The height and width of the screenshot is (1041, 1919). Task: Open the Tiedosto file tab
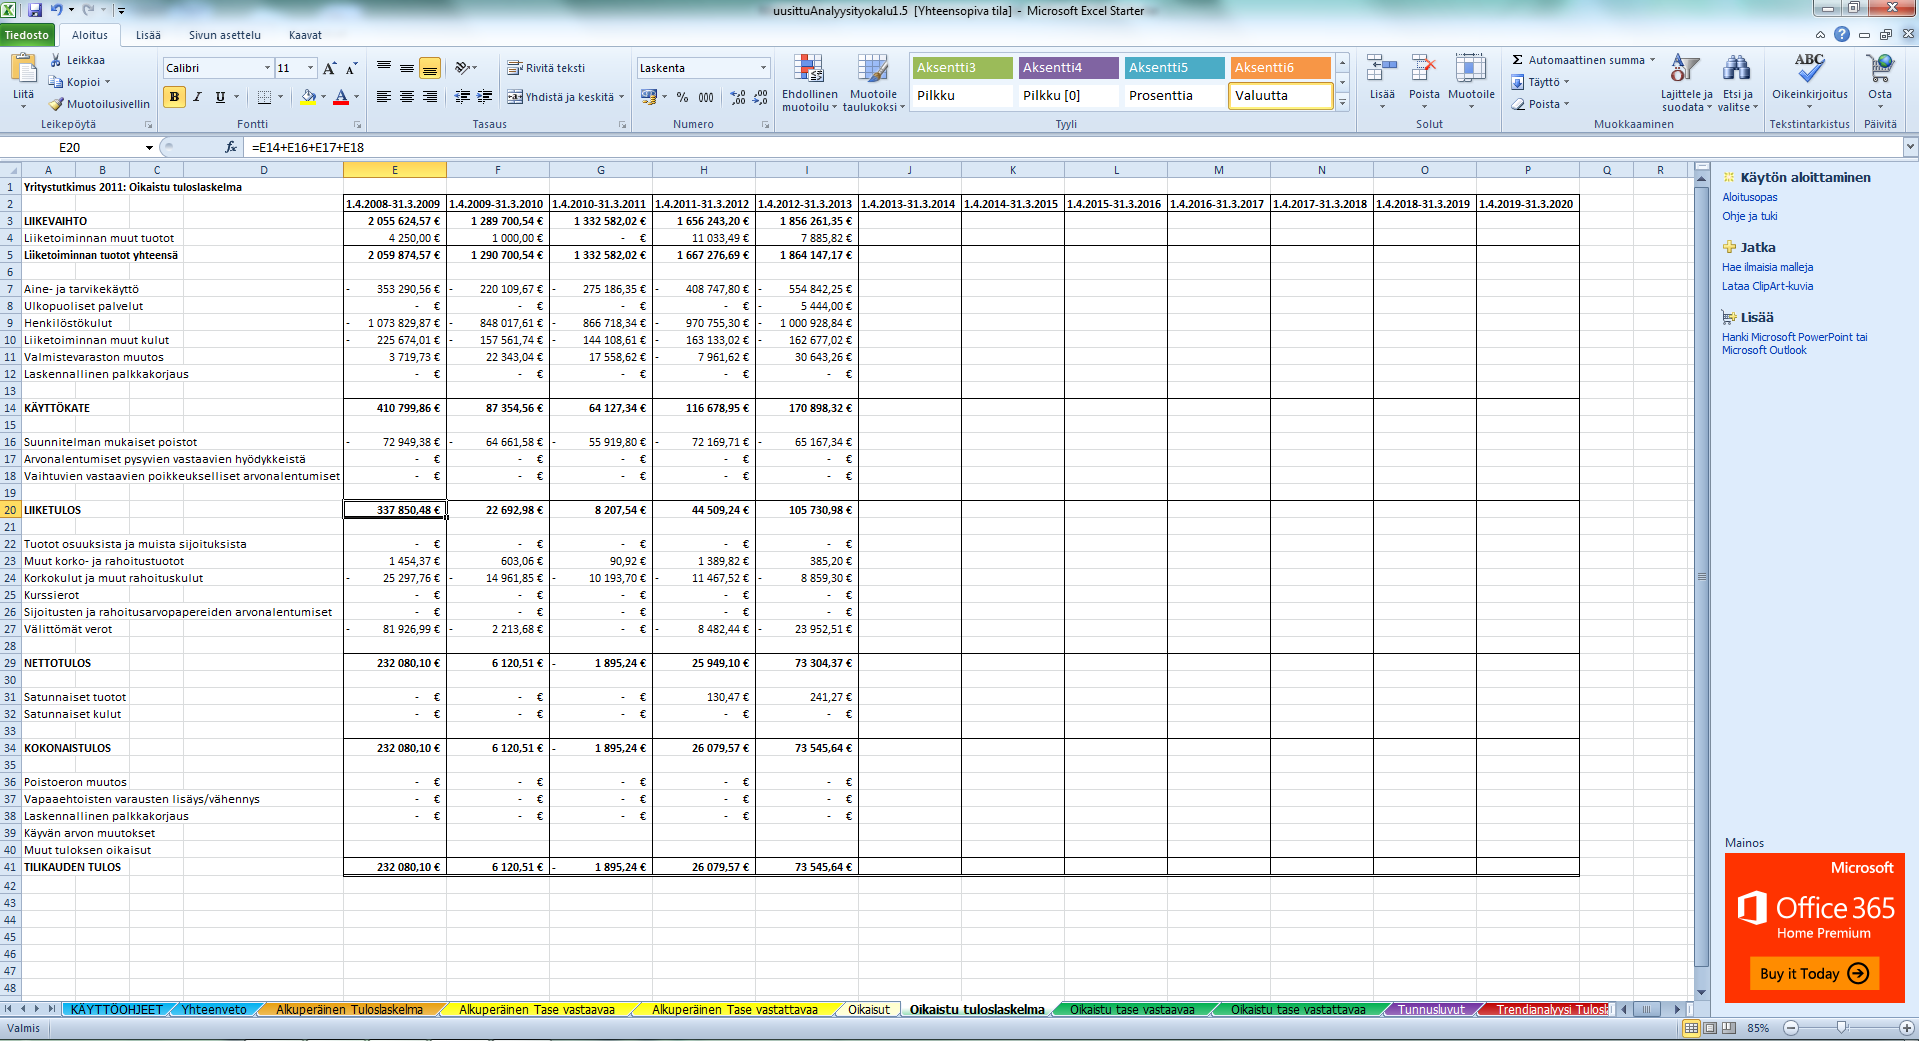click(27, 35)
